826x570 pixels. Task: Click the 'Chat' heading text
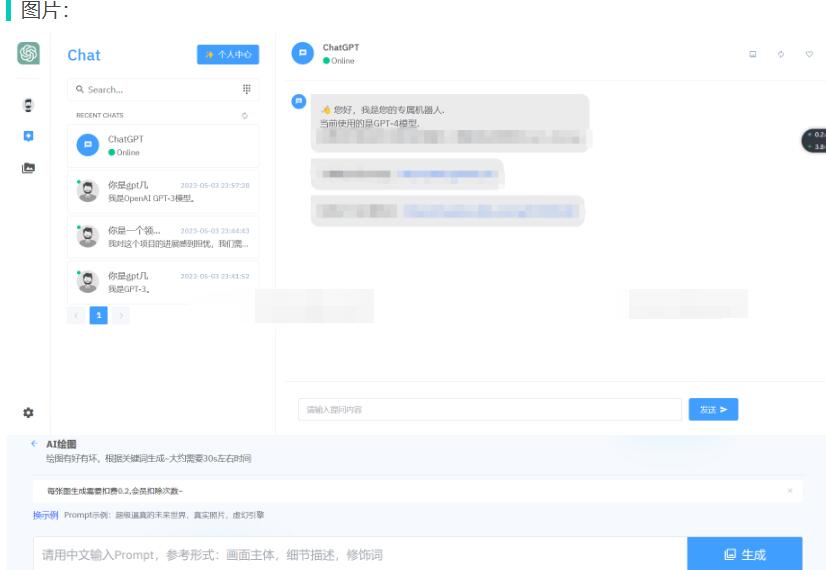point(84,55)
